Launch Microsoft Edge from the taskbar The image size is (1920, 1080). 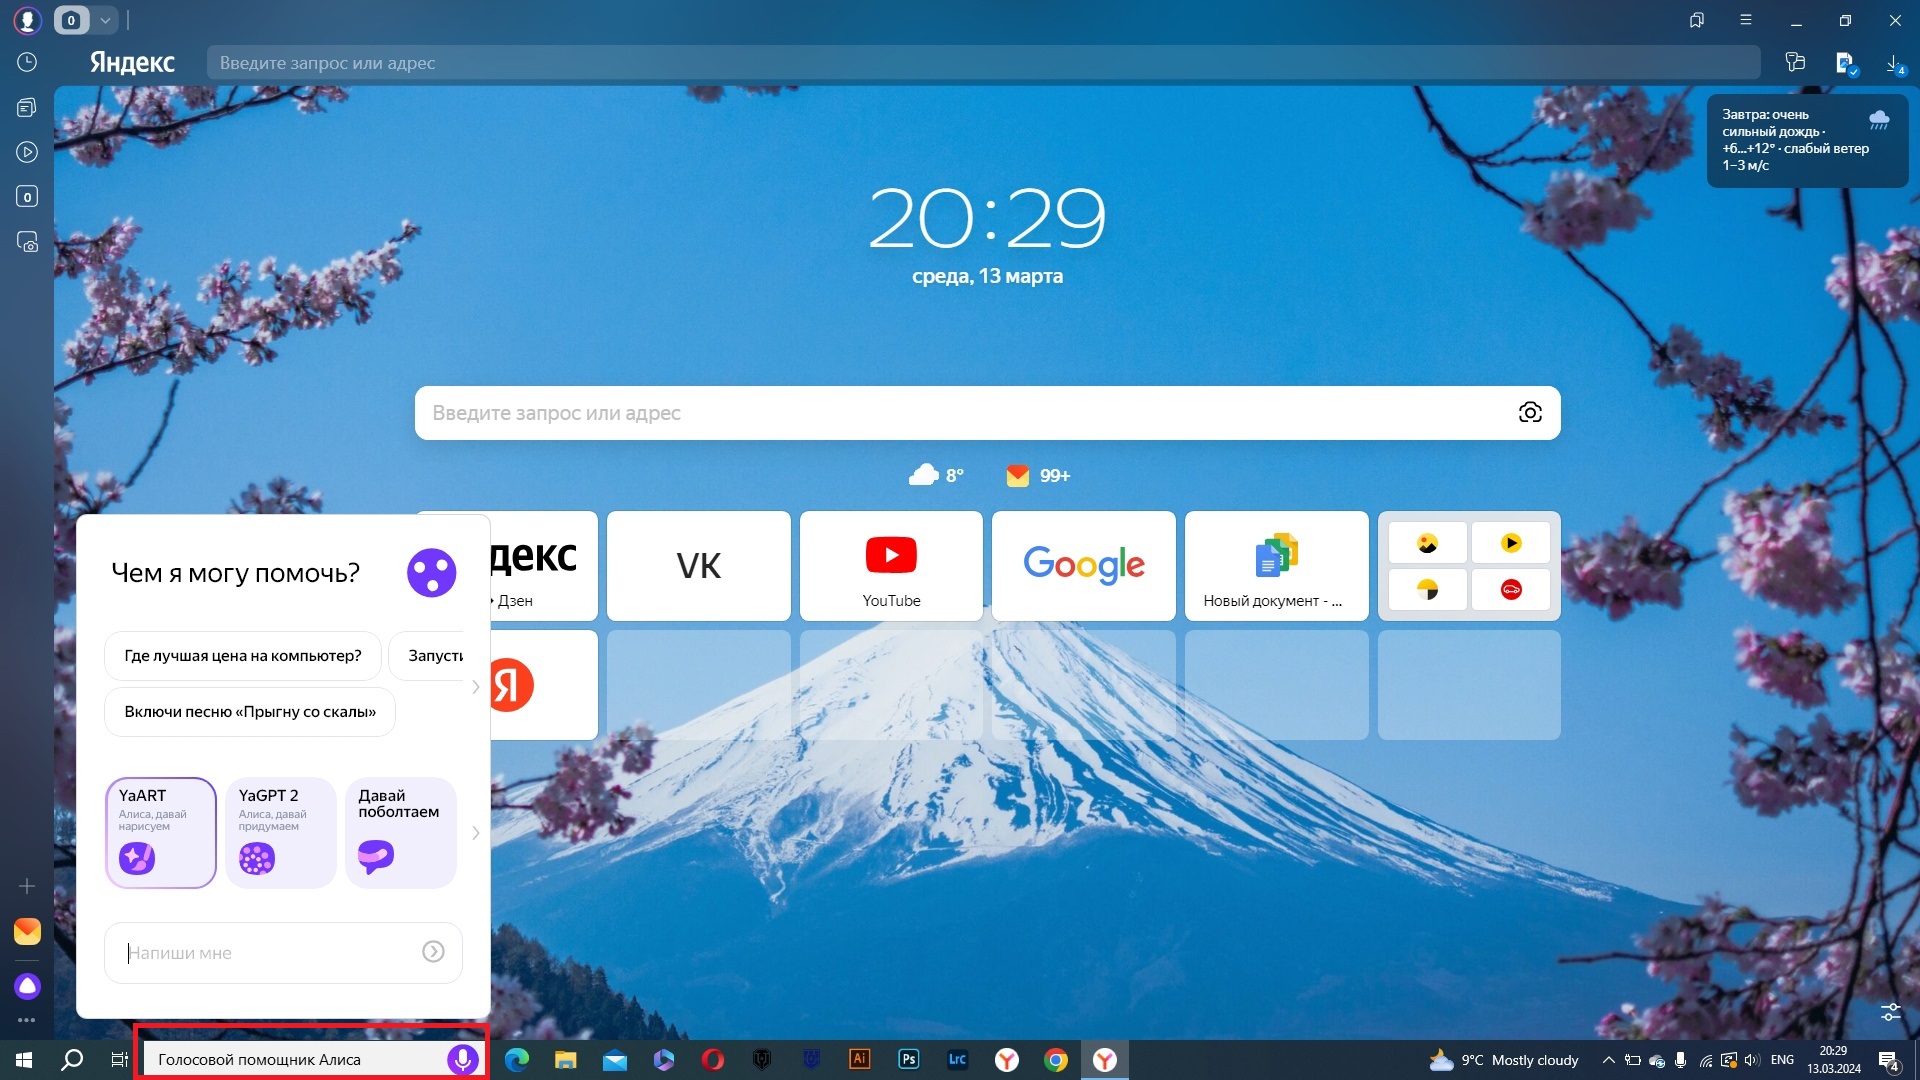(517, 1060)
